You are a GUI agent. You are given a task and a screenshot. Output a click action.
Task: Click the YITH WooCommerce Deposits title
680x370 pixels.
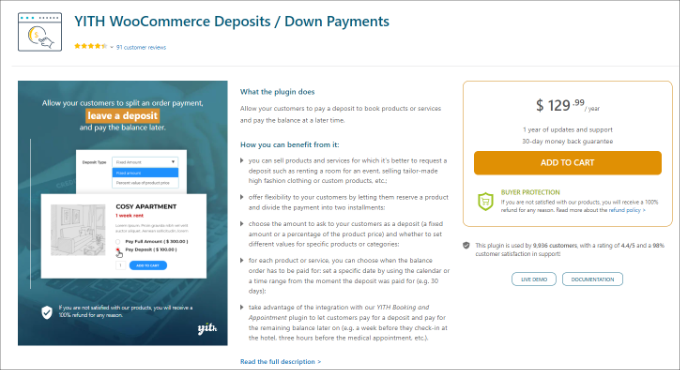pyautogui.click(x=232, y=21)
